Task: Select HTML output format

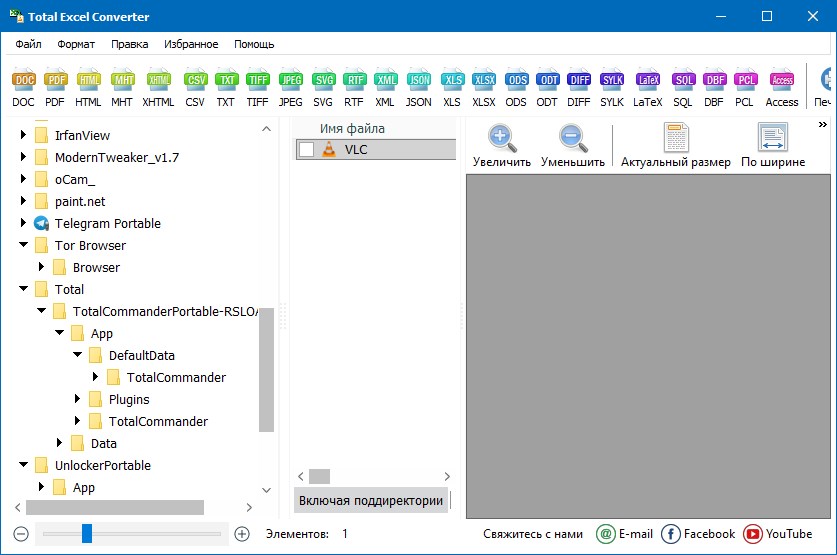Action: click(x=88, y=88)
